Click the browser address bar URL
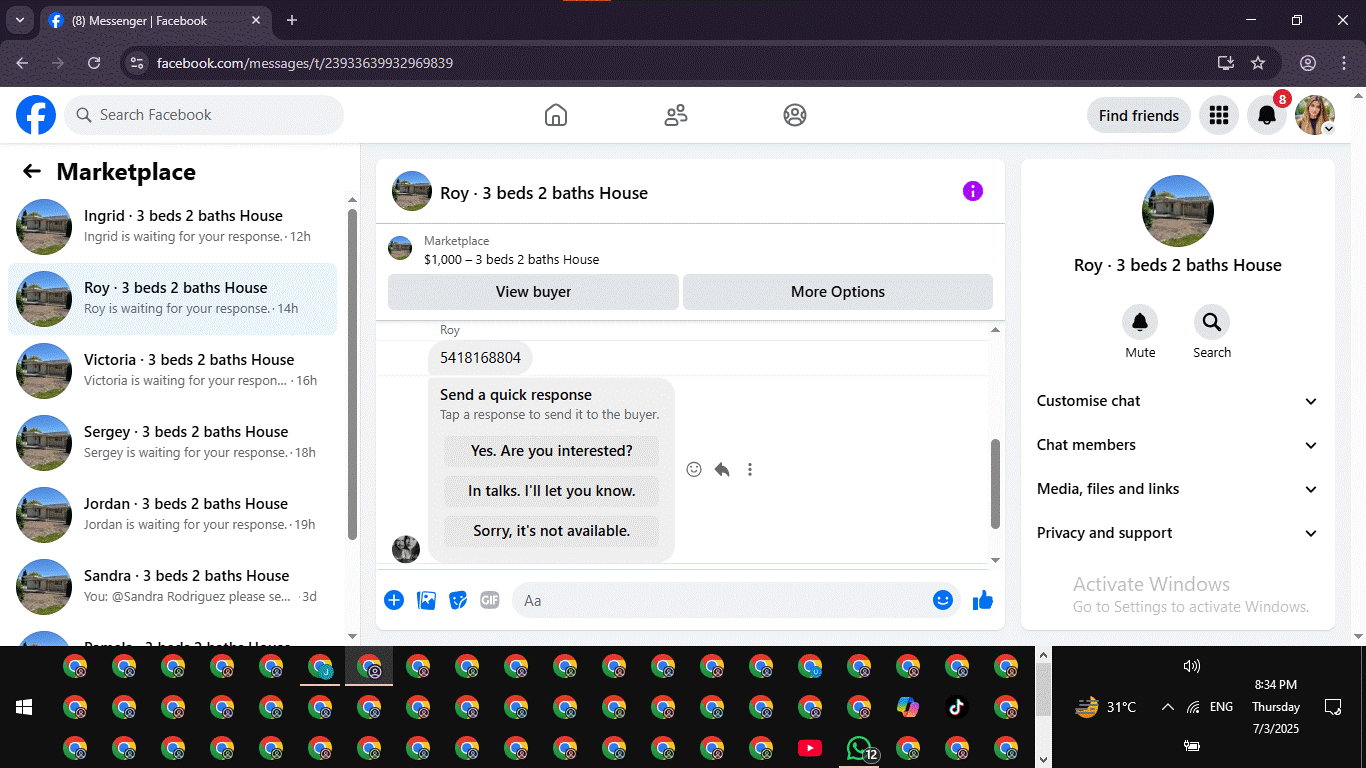The height and width of the screenshot is (768, 1366). 305,63
